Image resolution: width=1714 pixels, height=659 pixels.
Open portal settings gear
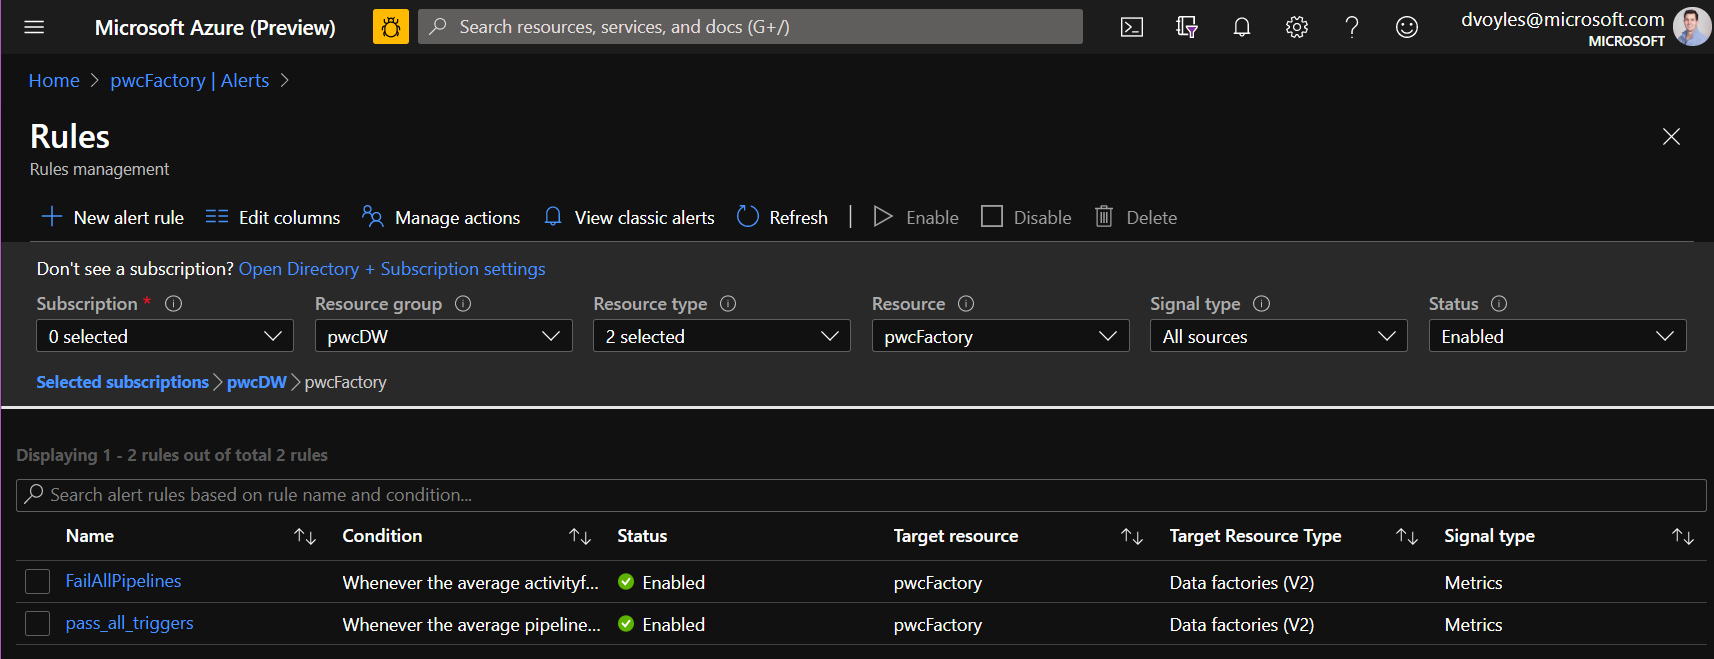tap(1297, 27)
